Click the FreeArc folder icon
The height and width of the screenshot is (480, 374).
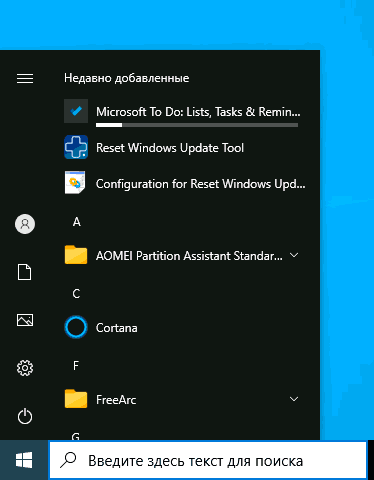[x=76, y=399]
